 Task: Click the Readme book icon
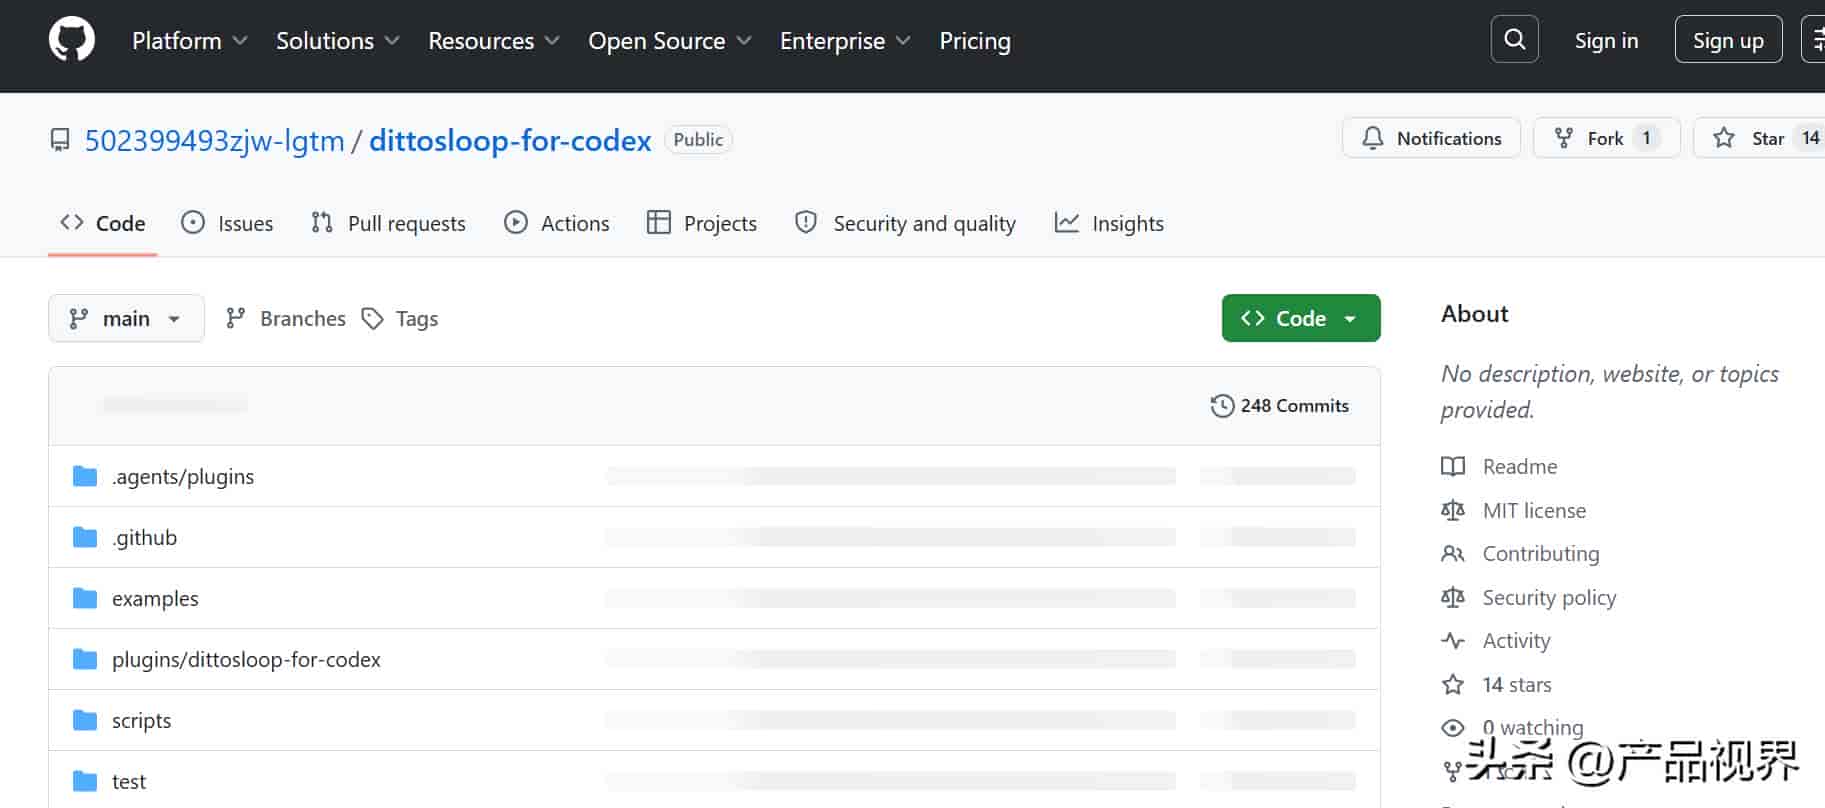point(1453,466)
